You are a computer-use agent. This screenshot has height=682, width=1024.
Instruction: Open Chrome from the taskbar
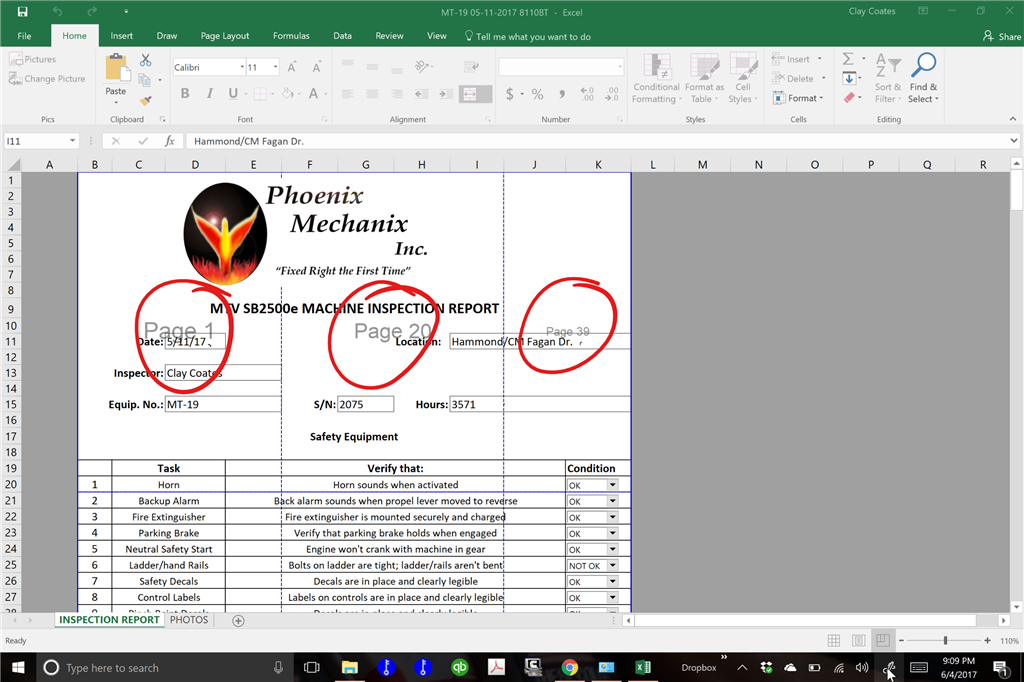[569, 667]
